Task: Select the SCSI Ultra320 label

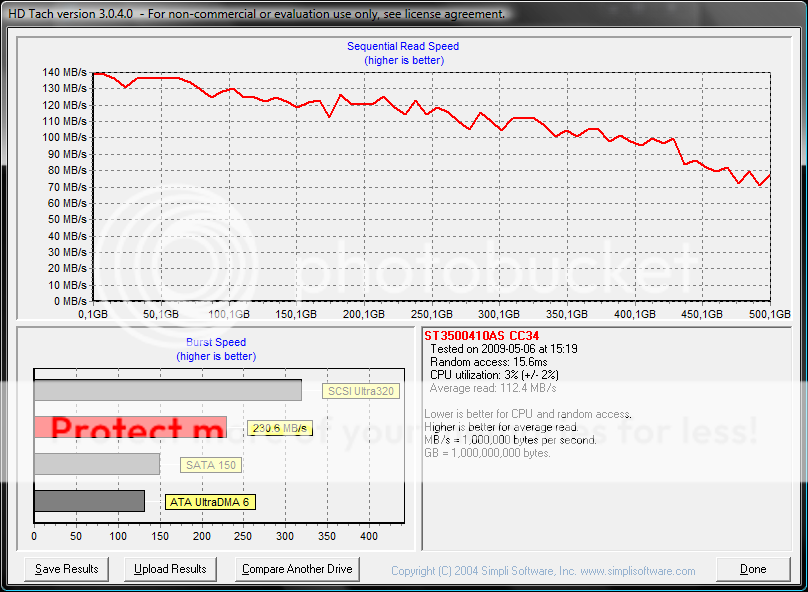Action: point(361,391)
